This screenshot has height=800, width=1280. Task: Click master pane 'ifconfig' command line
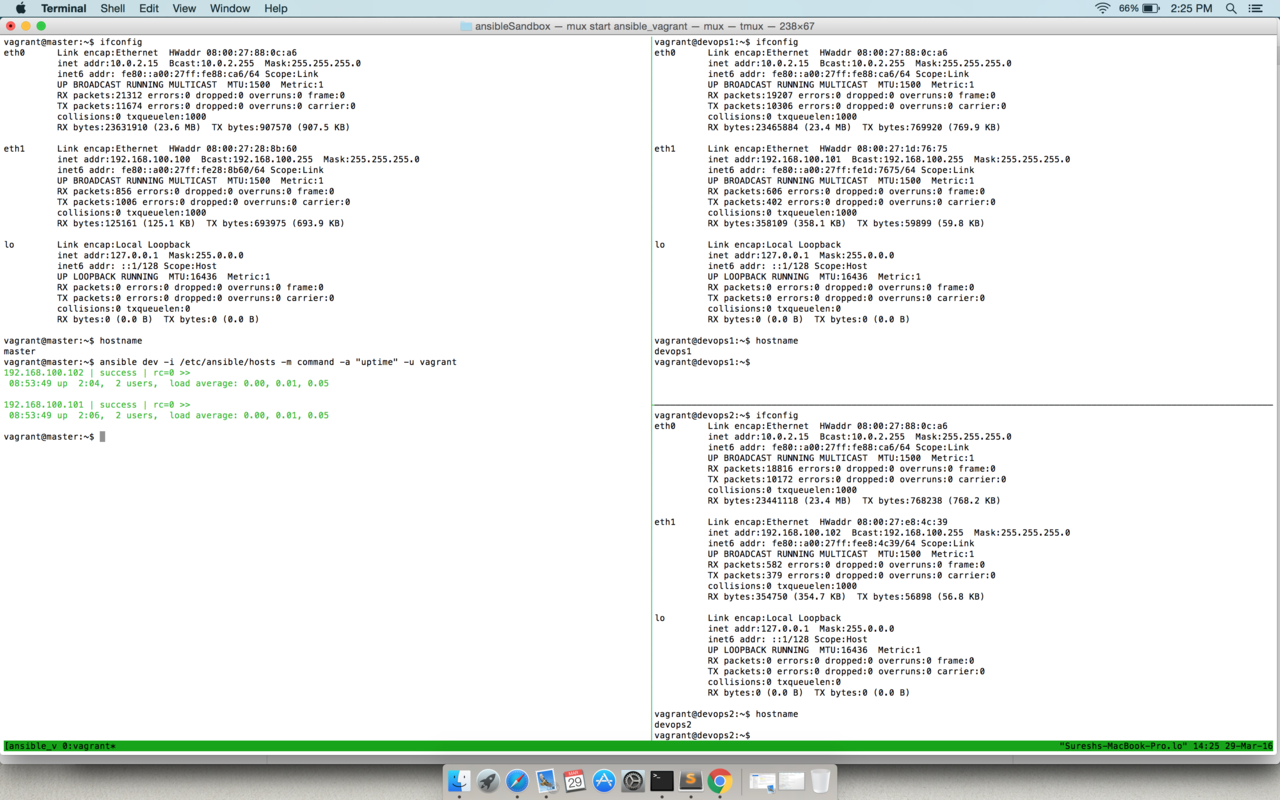72,43
